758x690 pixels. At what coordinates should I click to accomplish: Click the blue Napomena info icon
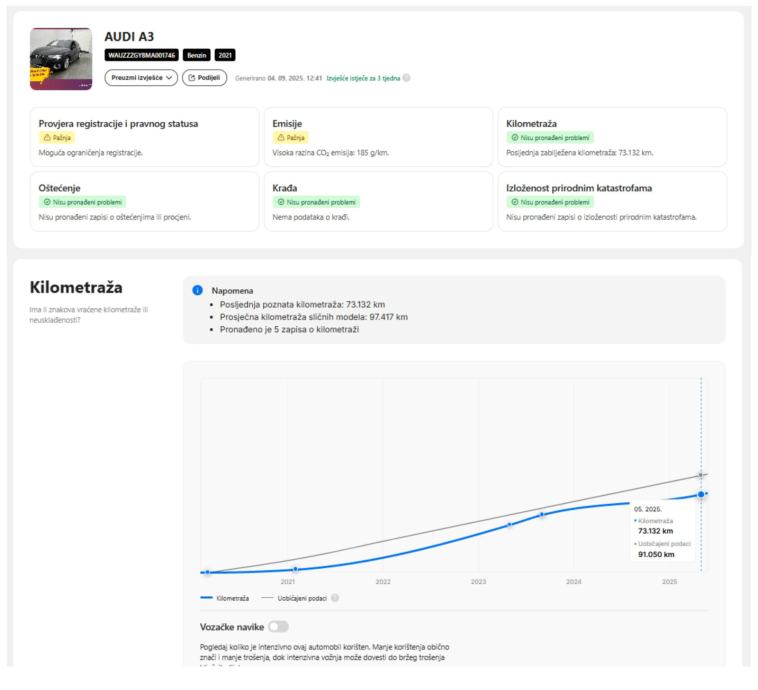(x=197, y=290)
